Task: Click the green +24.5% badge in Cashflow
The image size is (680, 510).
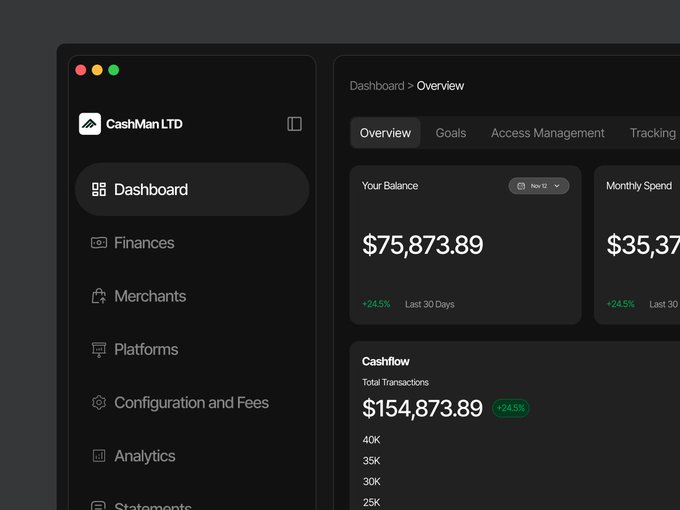Action: 510,408
